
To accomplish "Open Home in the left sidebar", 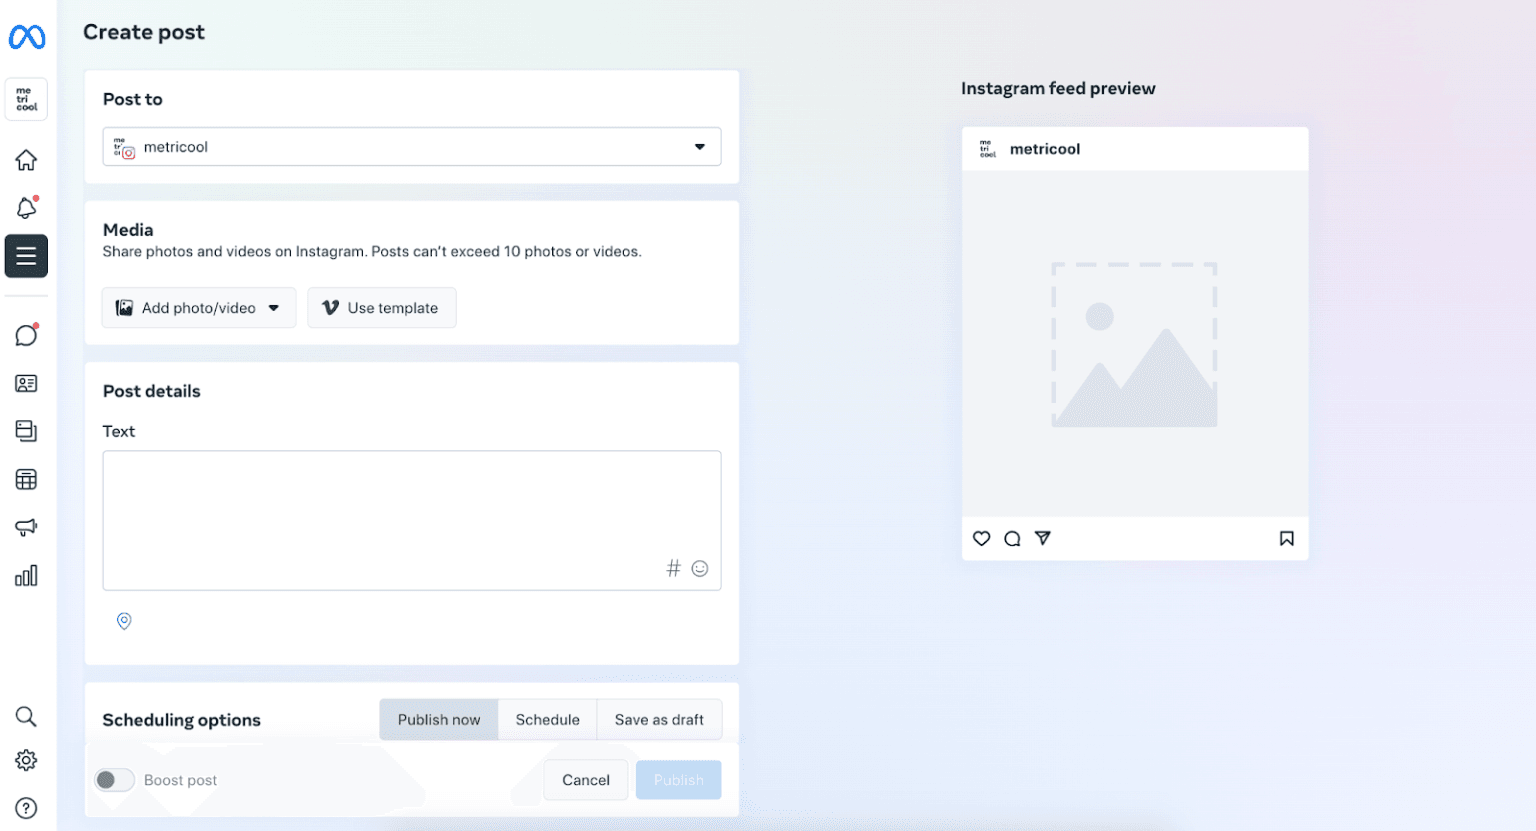I will pyautogui.click(x=26, y=160).
